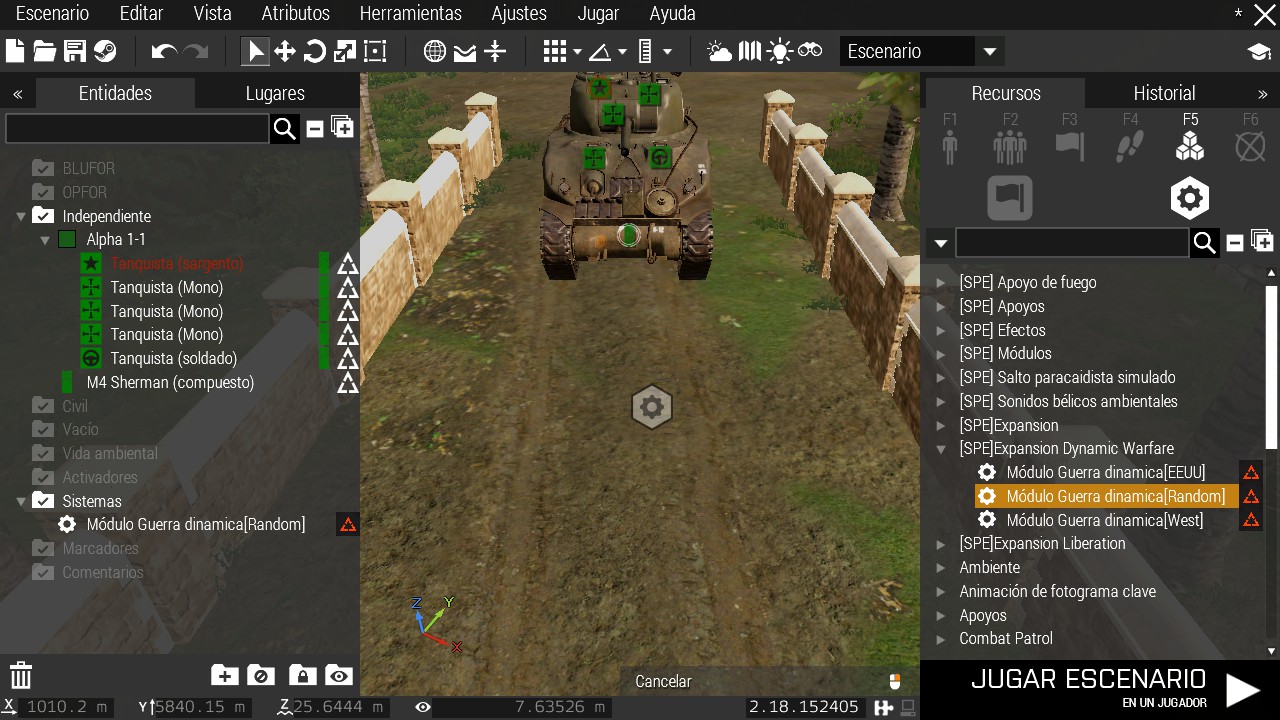Select logic entities flag submode icon
This screenshot has width=1280, height=720.
click(1010, 198)
